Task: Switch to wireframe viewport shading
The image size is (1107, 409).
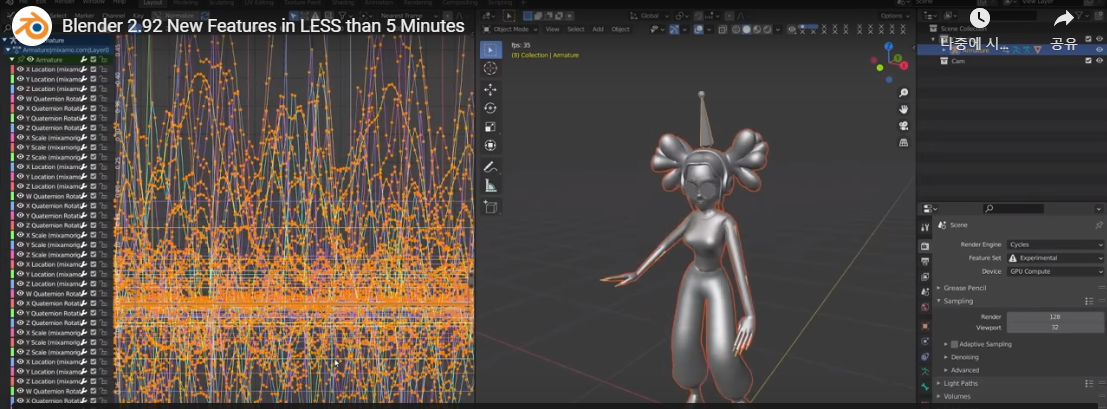Action: 736,29
